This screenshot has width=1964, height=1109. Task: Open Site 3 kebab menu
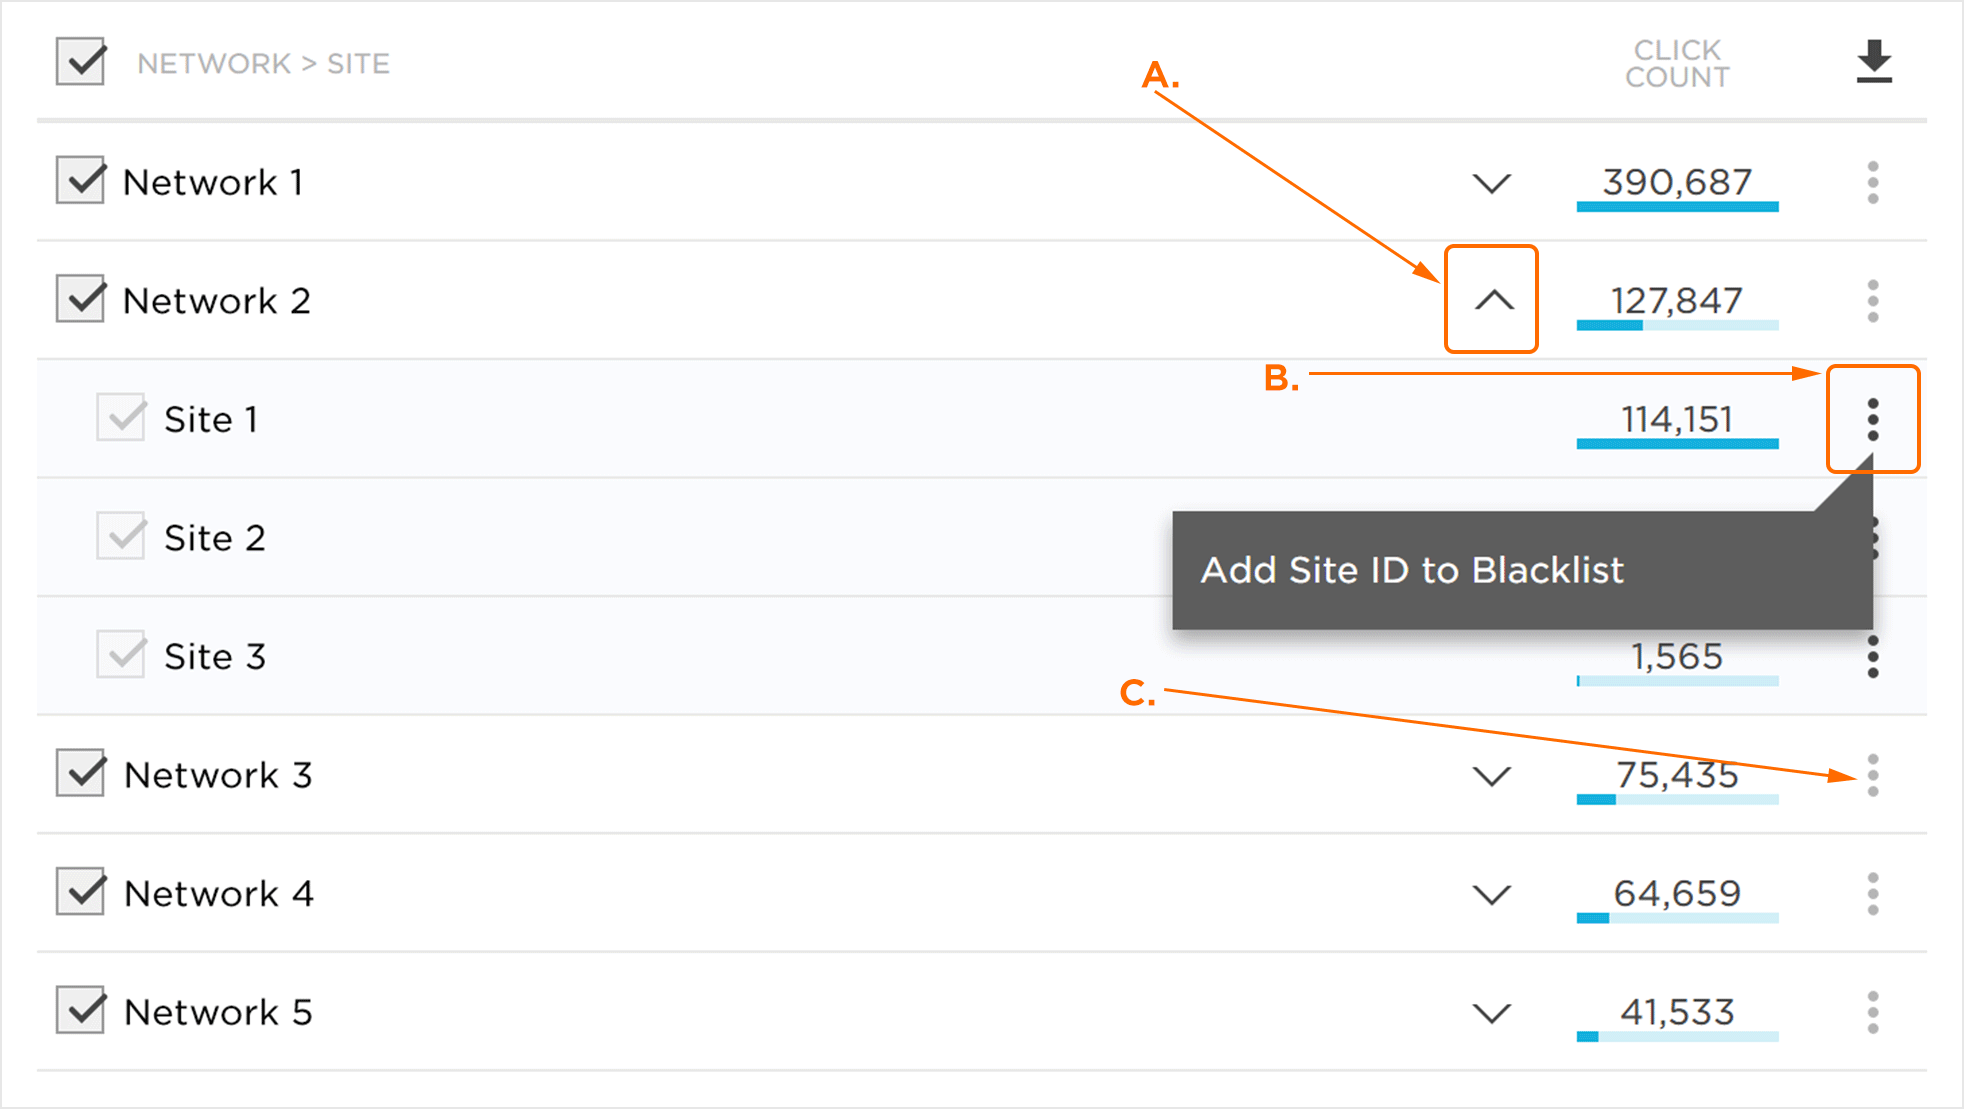click(1873, 657)
